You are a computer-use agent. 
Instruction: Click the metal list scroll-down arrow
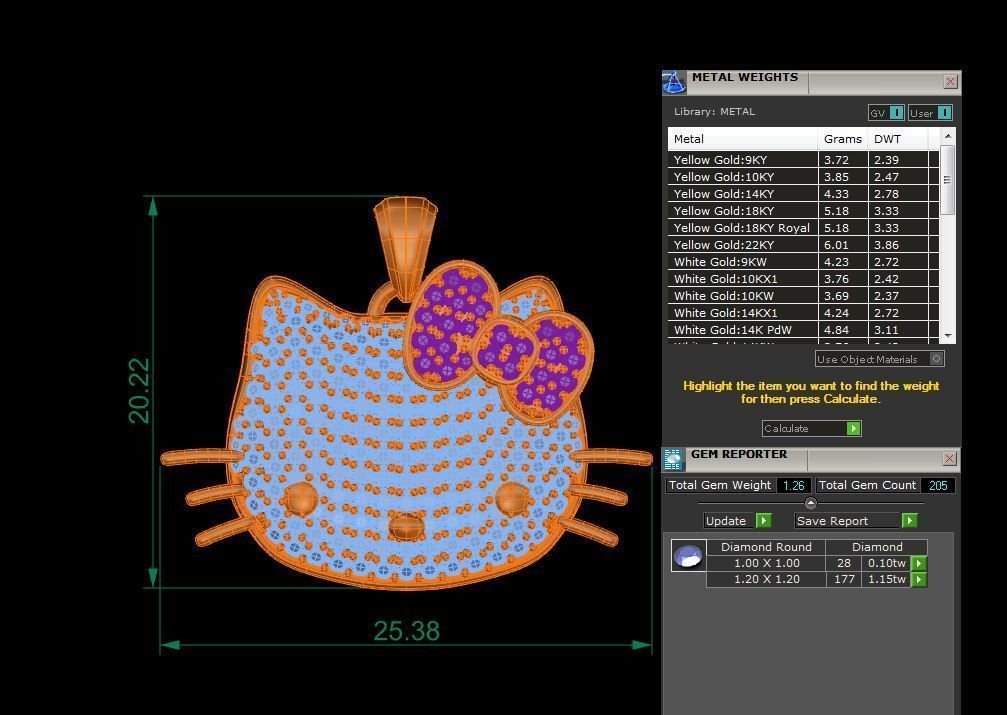(x=947, y=336)
